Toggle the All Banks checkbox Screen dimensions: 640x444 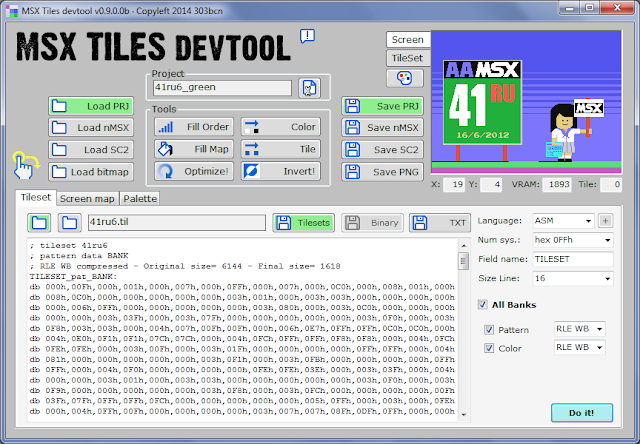(x=483, y=304)
